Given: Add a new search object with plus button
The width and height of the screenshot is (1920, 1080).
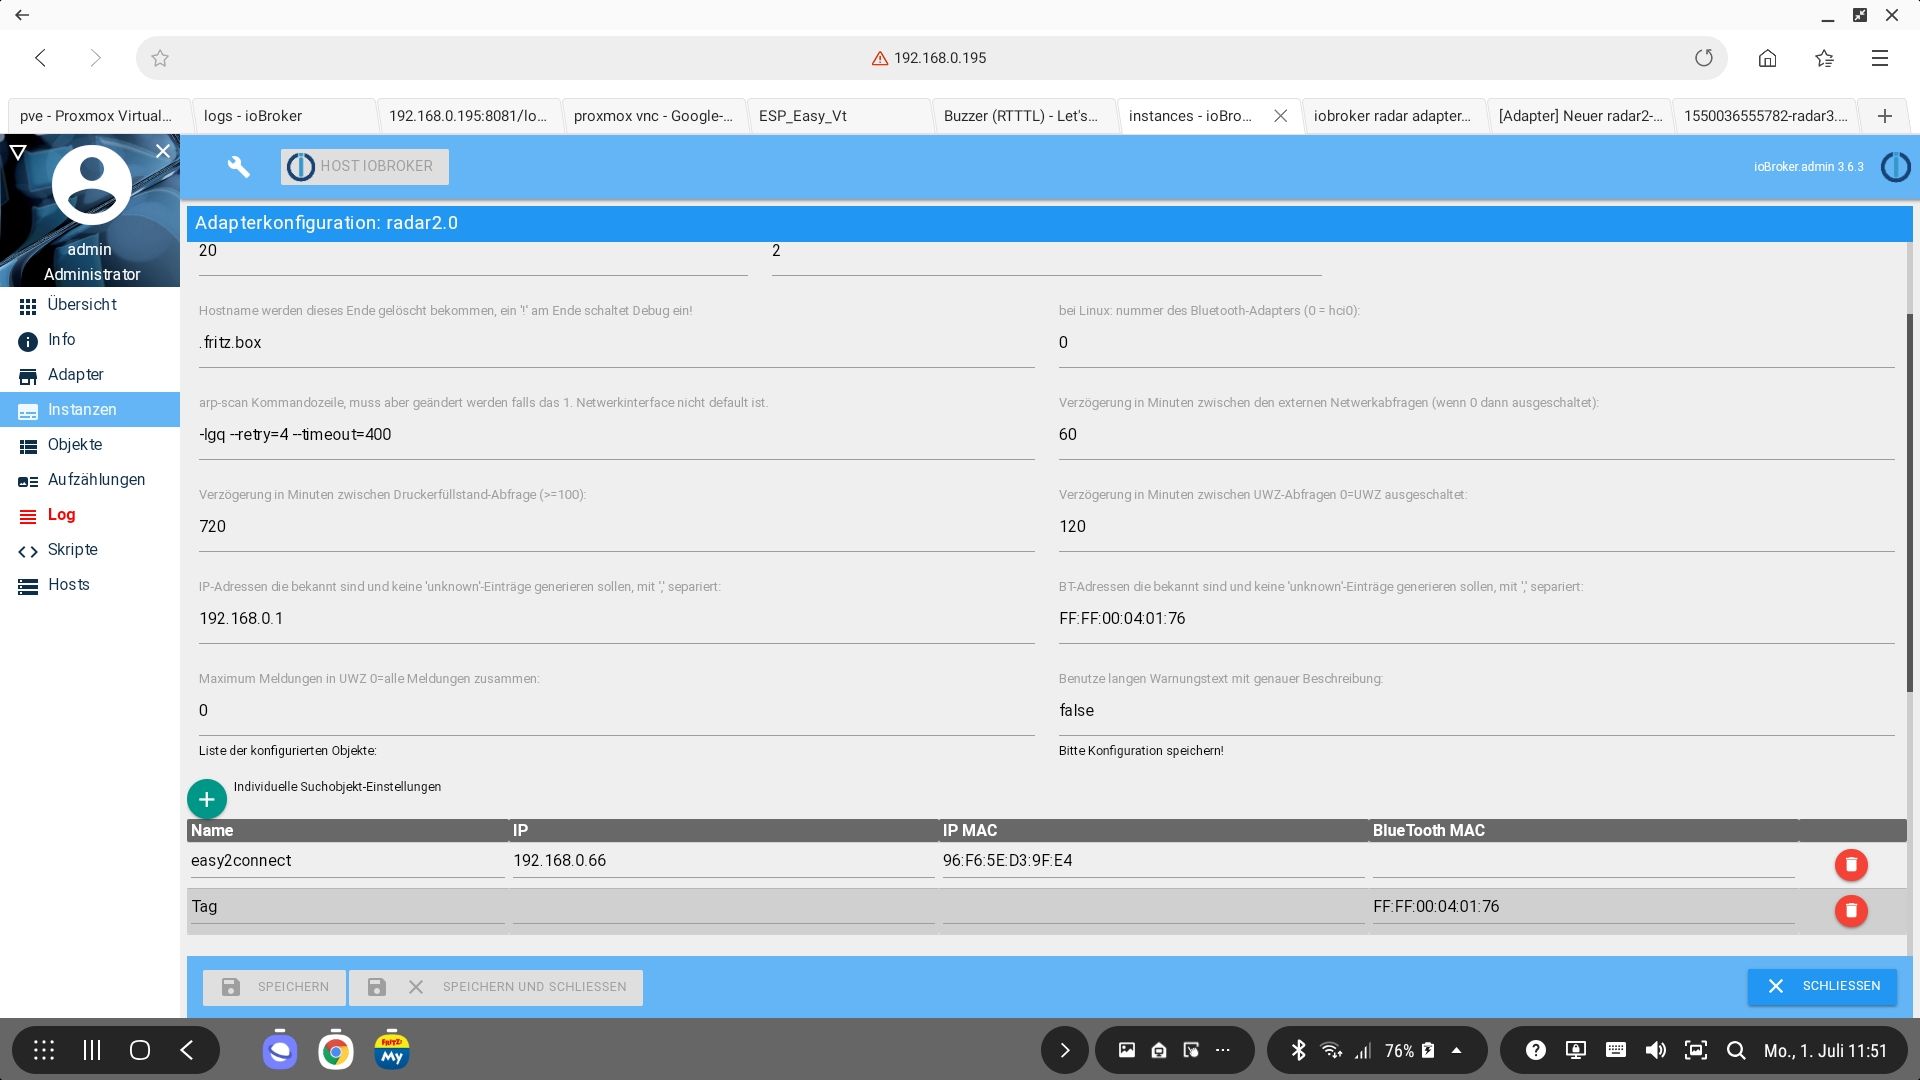Looking at the screenshot, I should 207,799.
